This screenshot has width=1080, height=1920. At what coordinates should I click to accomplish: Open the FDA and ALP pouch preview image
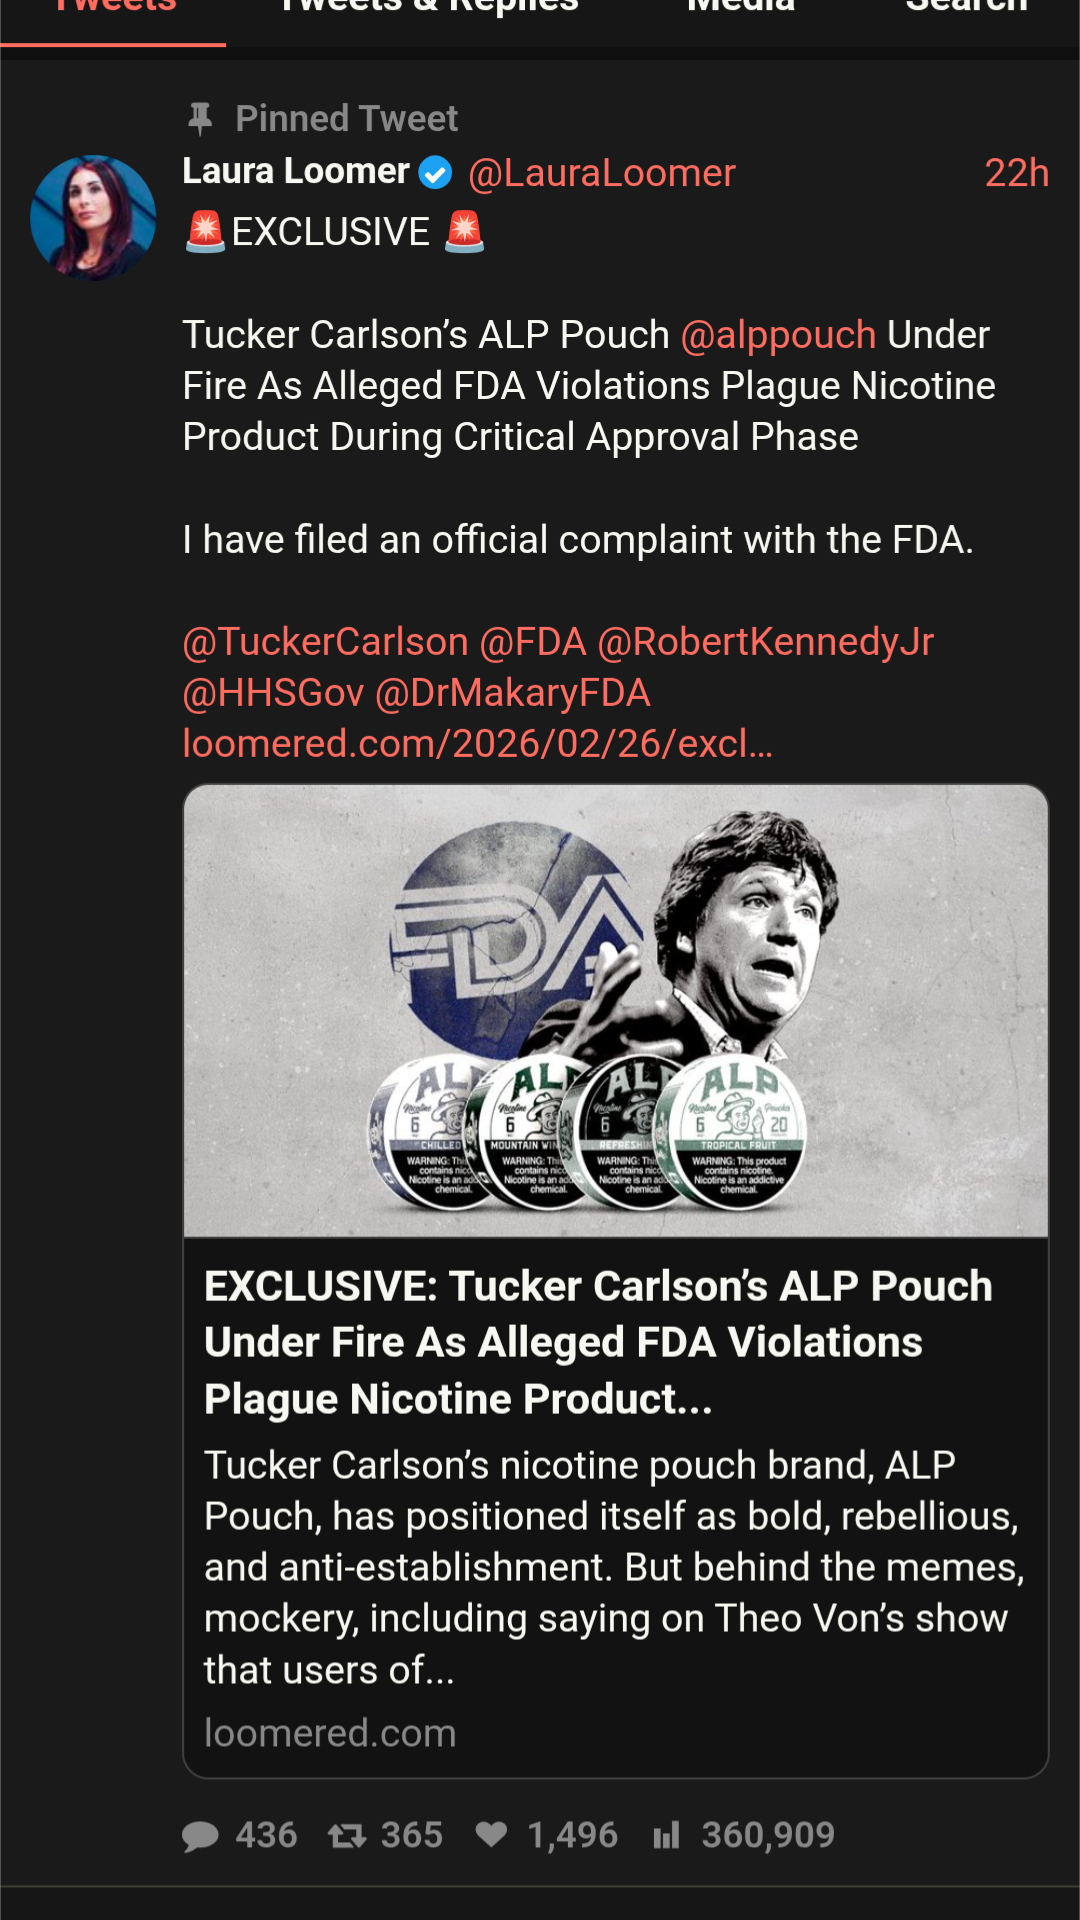point(615,1010)
